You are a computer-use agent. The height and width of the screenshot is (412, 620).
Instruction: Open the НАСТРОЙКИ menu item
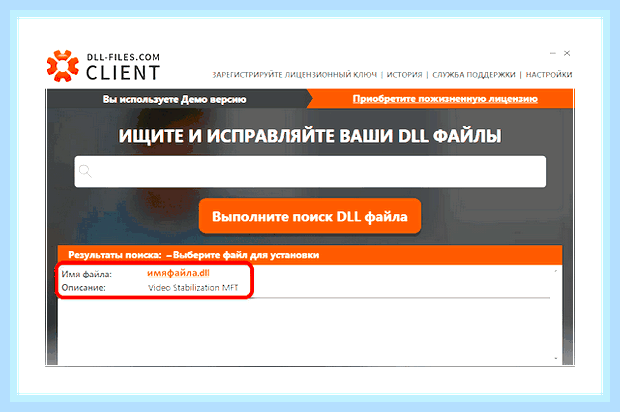click(x=548, y=75)
